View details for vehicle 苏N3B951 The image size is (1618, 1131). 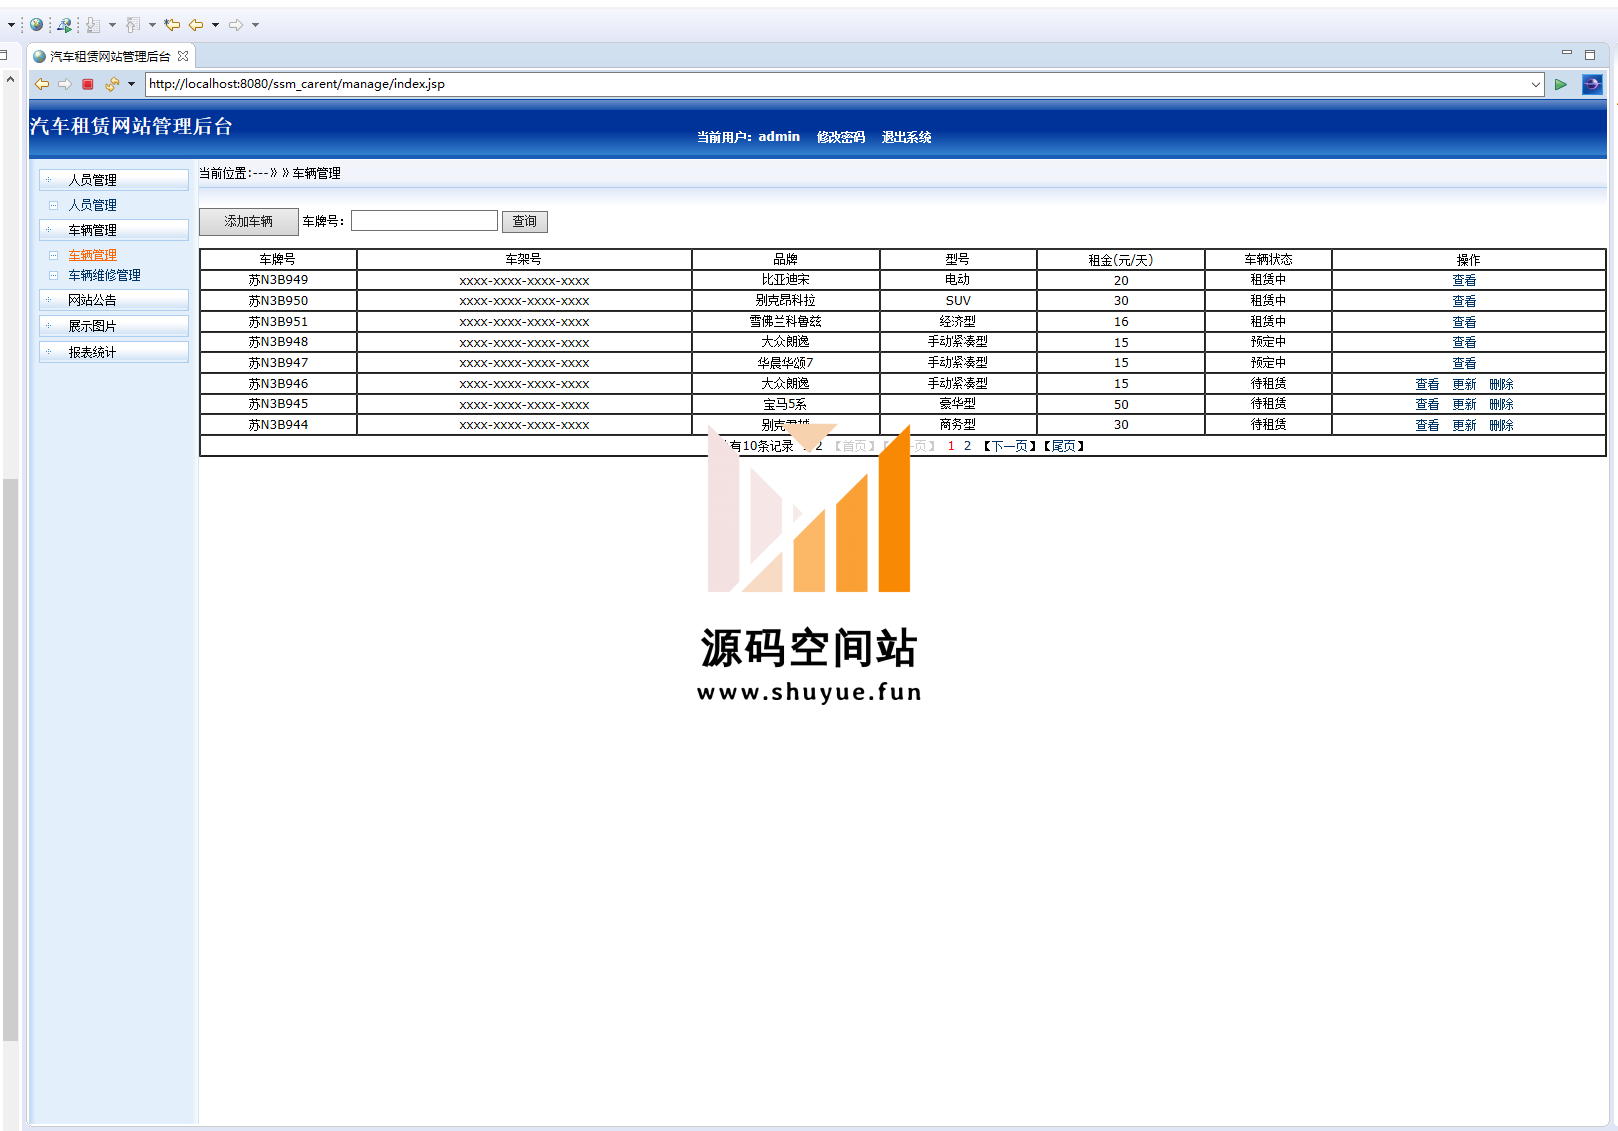tap(1464, 322)
